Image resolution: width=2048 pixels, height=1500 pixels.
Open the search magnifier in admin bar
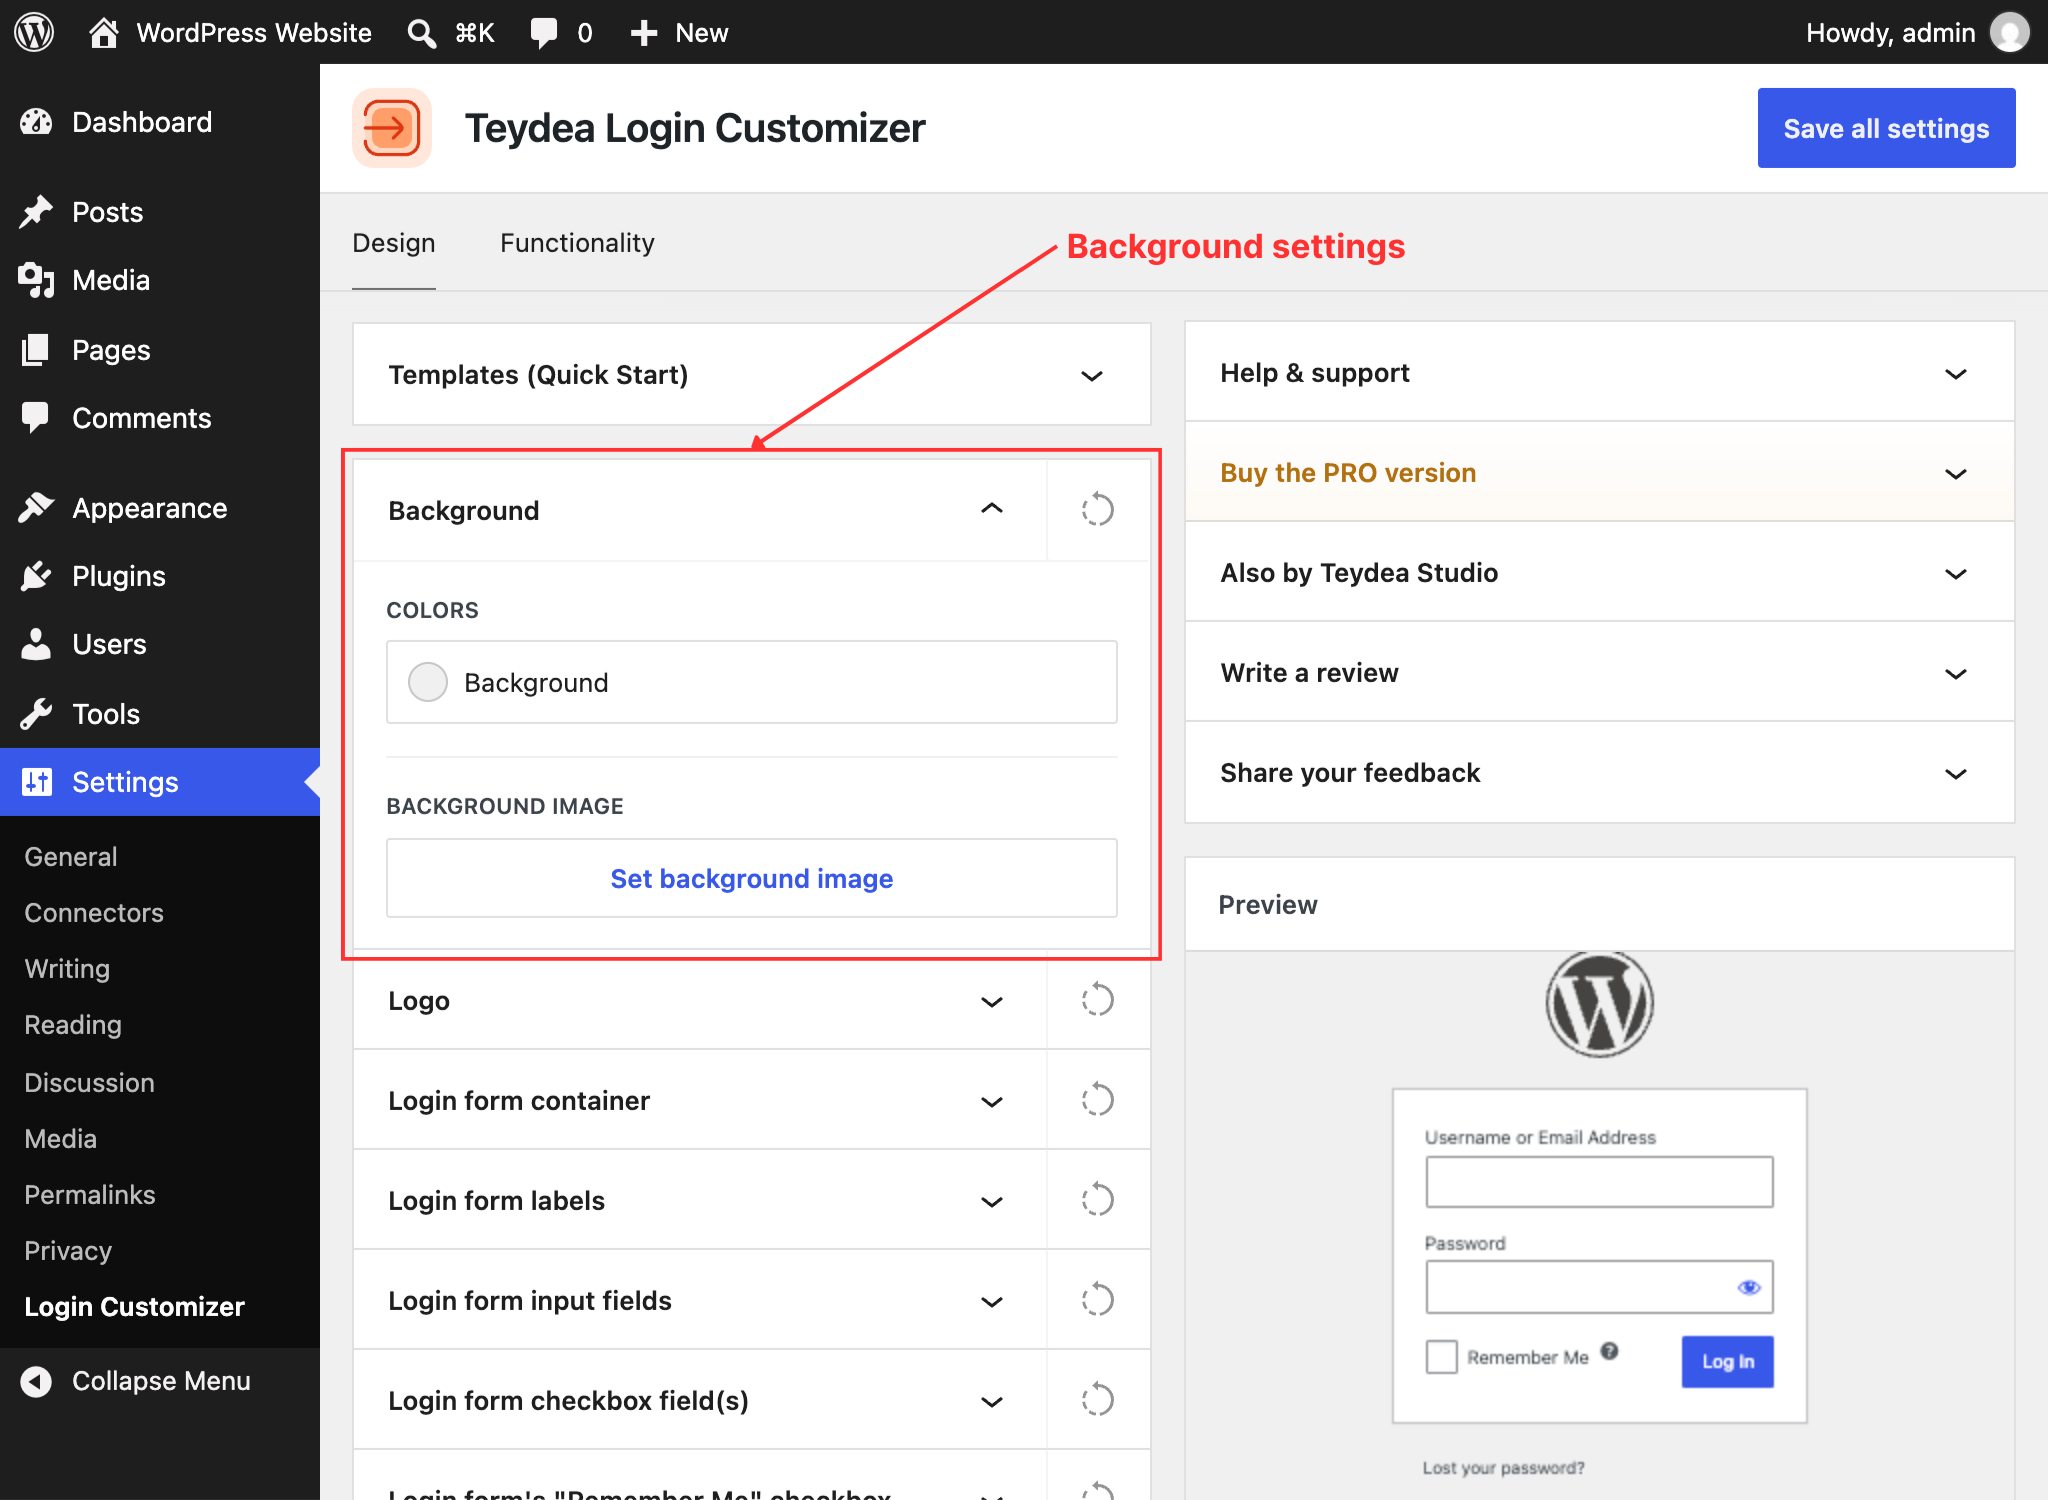click(x=421, y=33)
